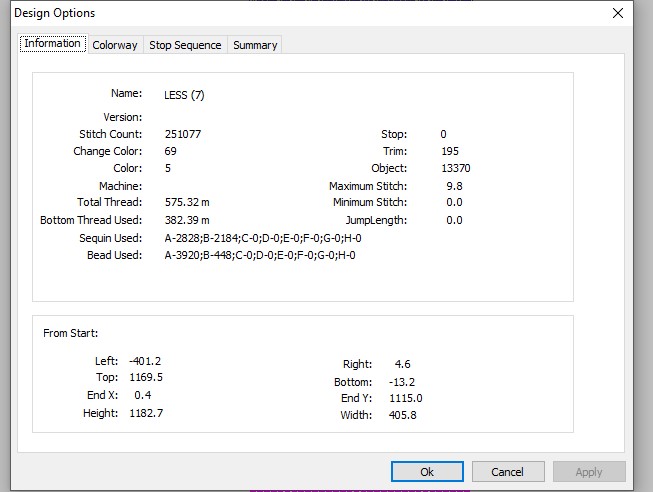The height and width of the screenshot is (492, 653).
Task: Click the From Start: heading
Action: [71, 333]
